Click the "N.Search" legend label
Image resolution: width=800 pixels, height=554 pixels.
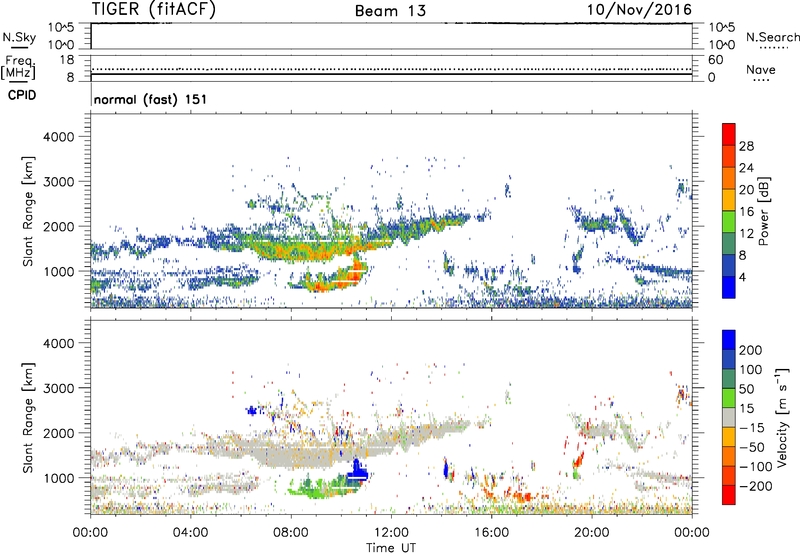(772, 37)
